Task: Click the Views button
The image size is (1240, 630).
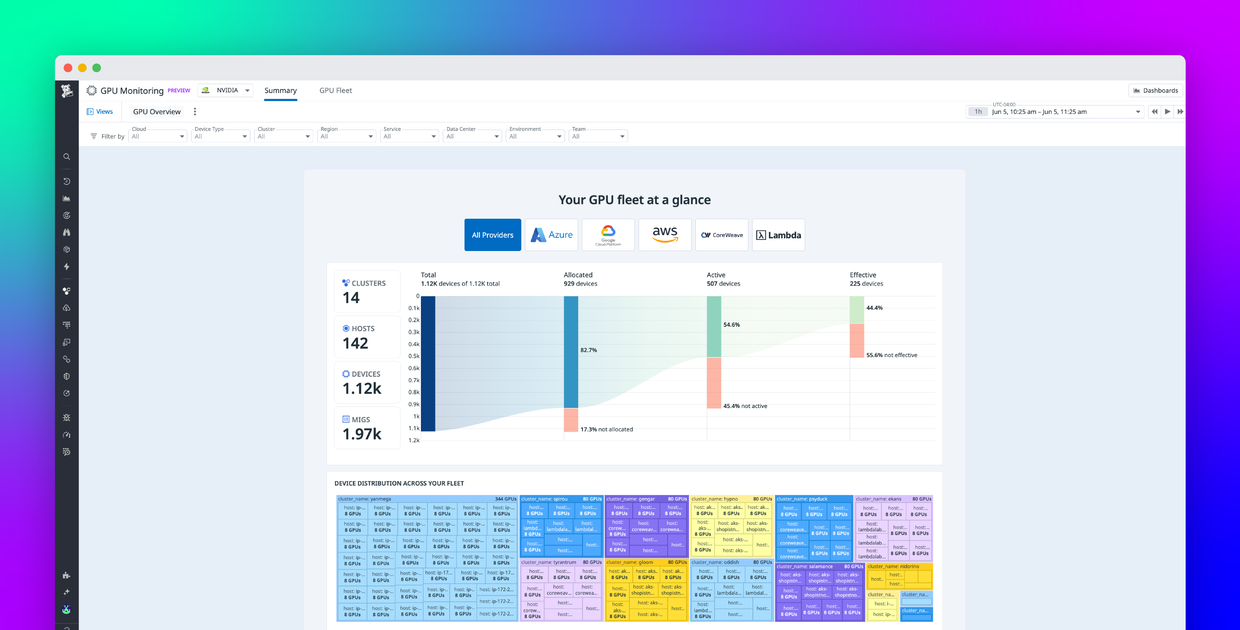Action: [100, 112]
